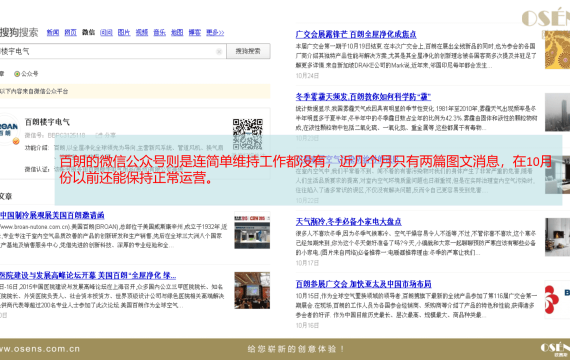
Task: Open the 百朗楼宇电气 account title
Action: click(47, 122)
